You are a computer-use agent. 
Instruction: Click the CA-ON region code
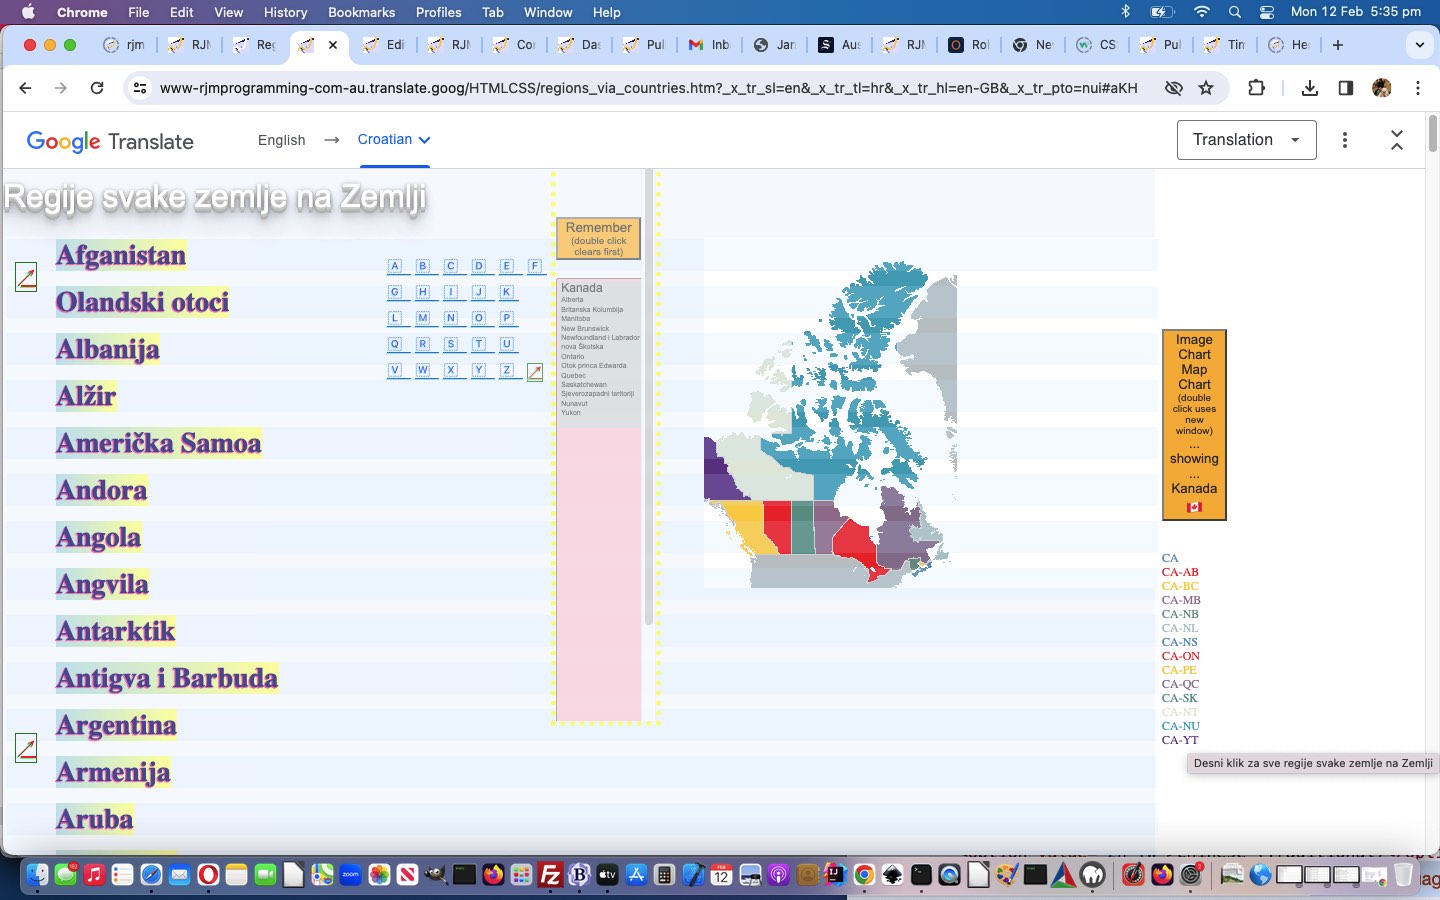tap(1180, 656)
